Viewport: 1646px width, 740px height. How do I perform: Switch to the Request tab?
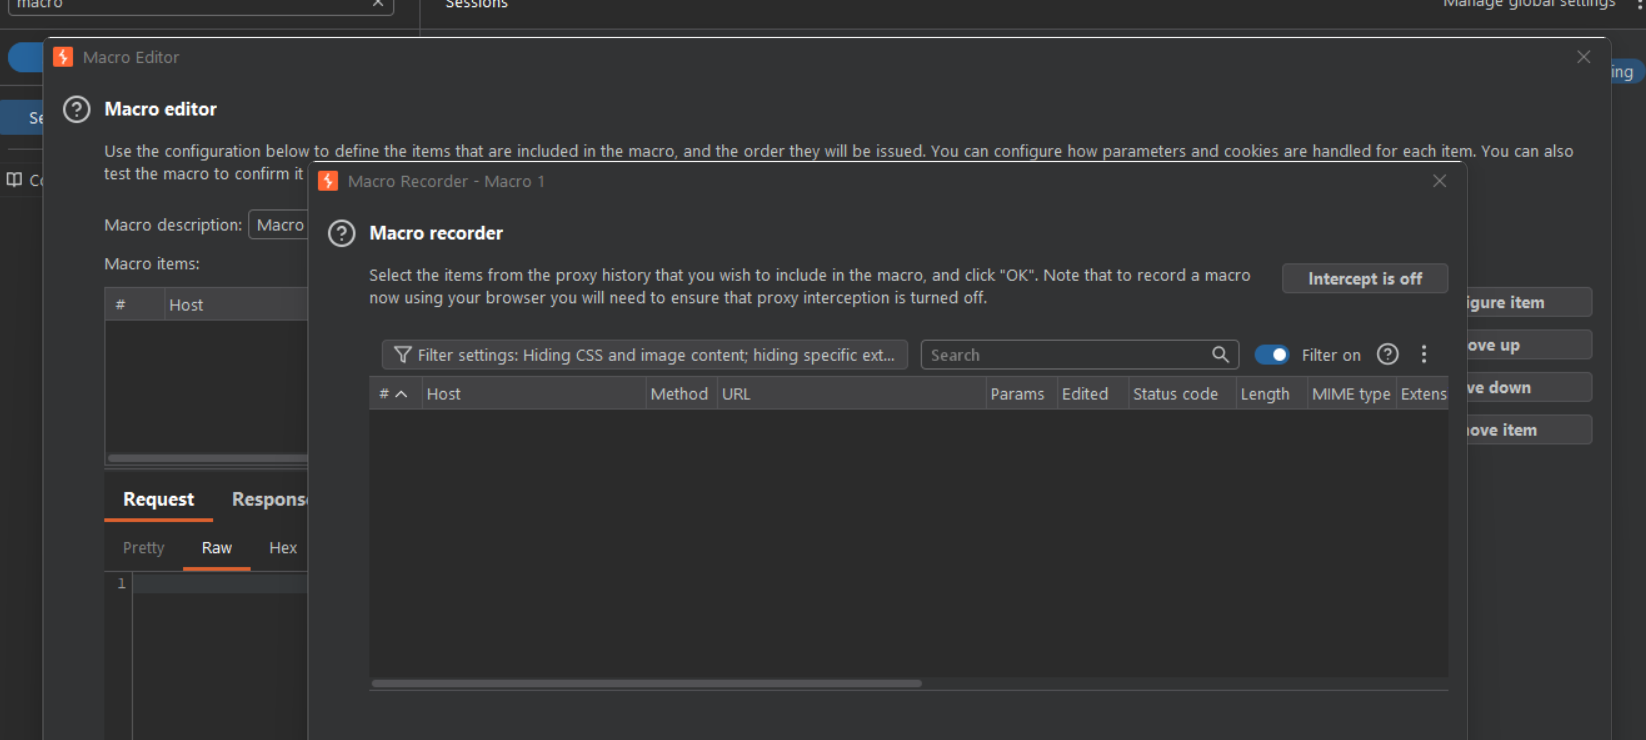click(159, 499)
